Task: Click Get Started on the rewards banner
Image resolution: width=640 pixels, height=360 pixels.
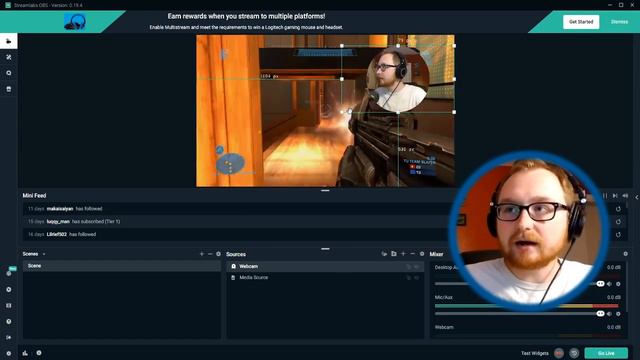Action: coord(581,22)
